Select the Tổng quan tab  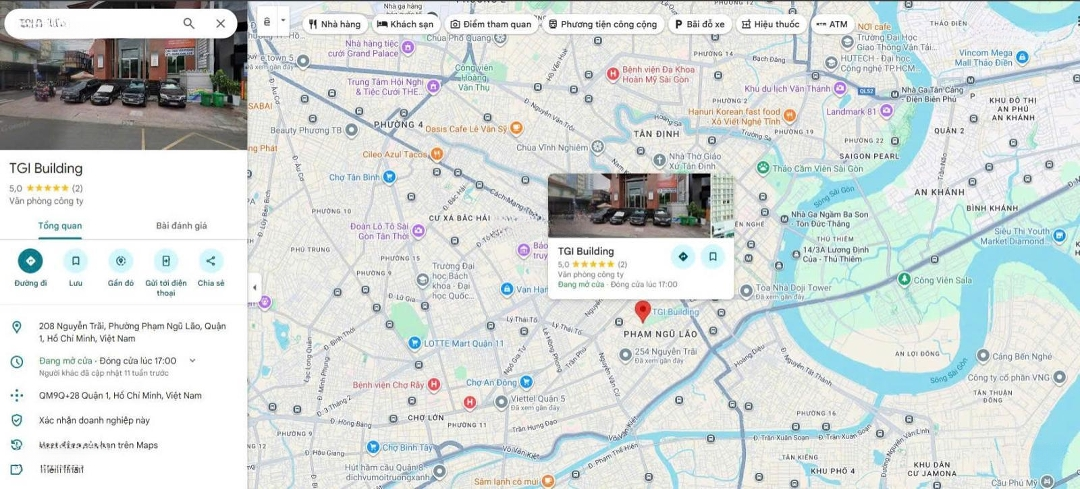point(60,226)
